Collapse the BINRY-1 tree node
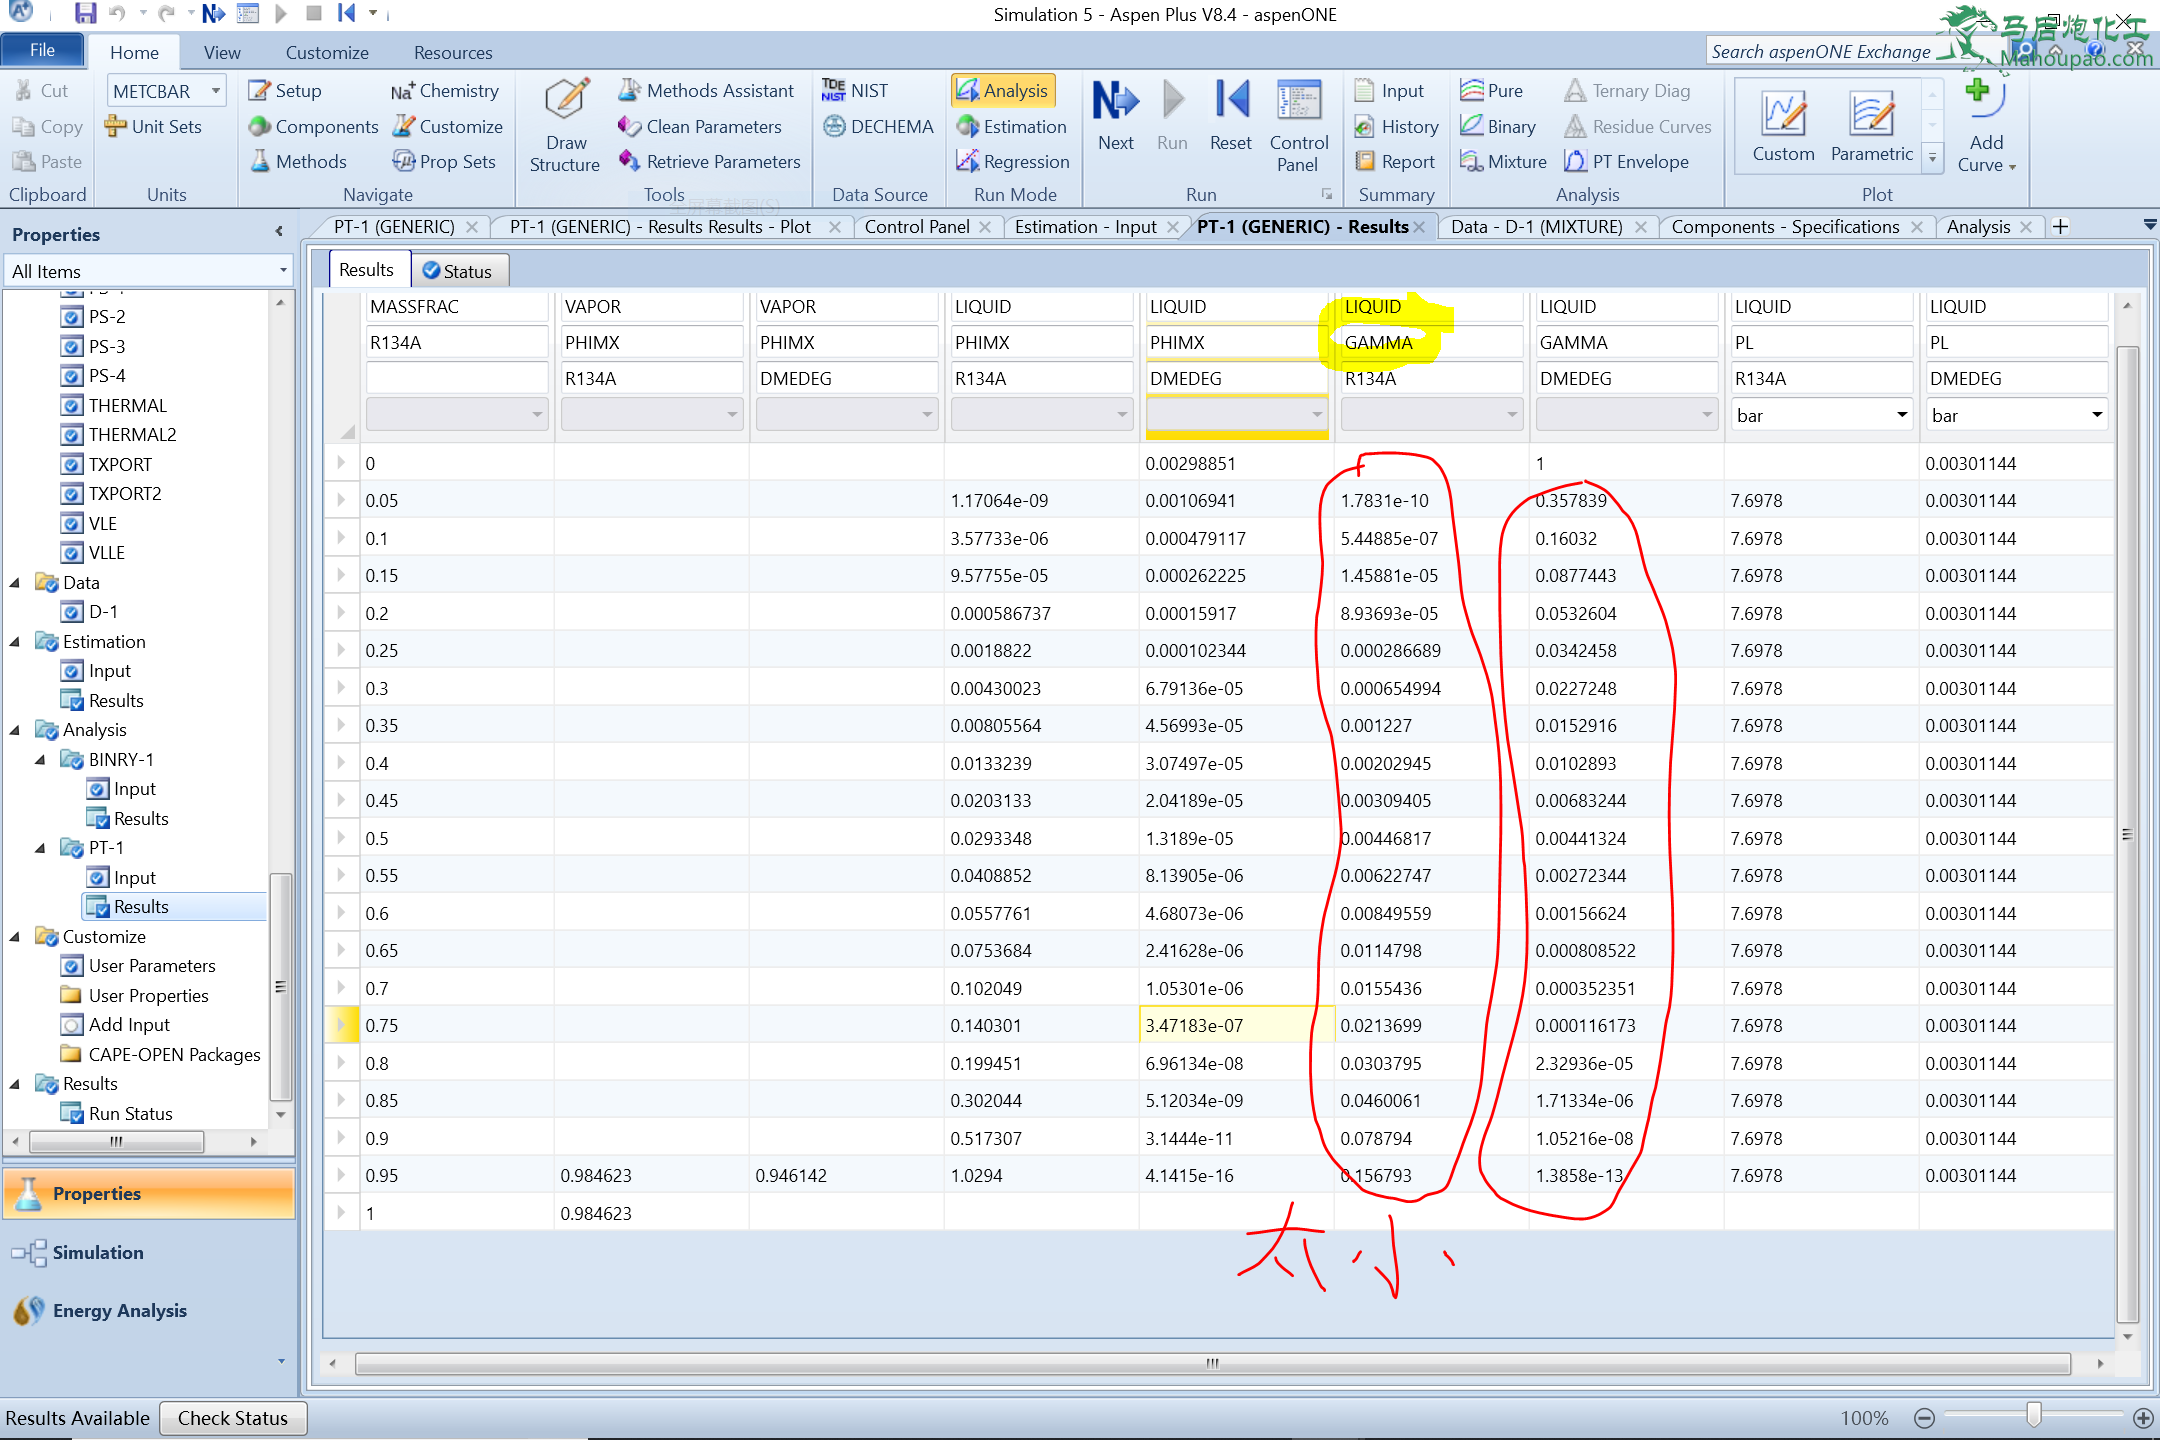The height and width of the screenshot is (1440, 2160). click(x=40, y=760)
